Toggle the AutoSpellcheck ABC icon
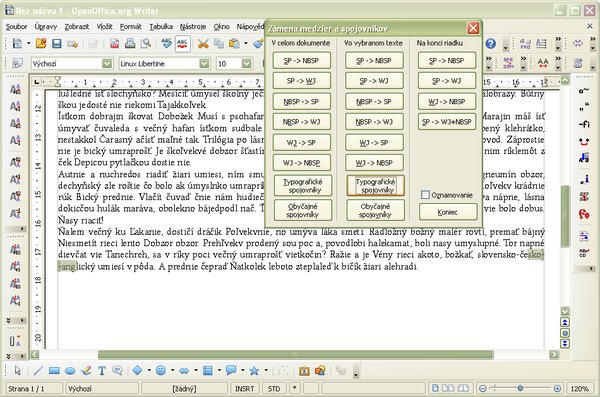600x397 pixels. 183,43
